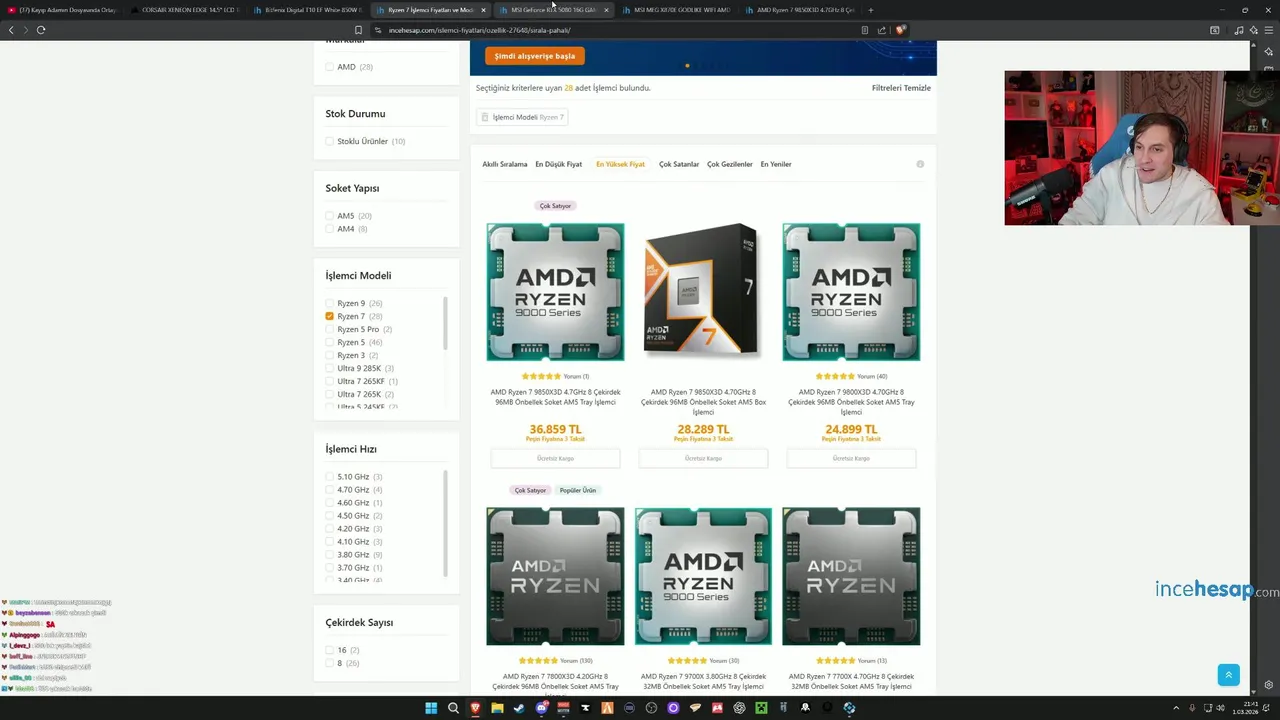
Task: Check Ryzen 5 Pro model filter
Action: point(329,329)
